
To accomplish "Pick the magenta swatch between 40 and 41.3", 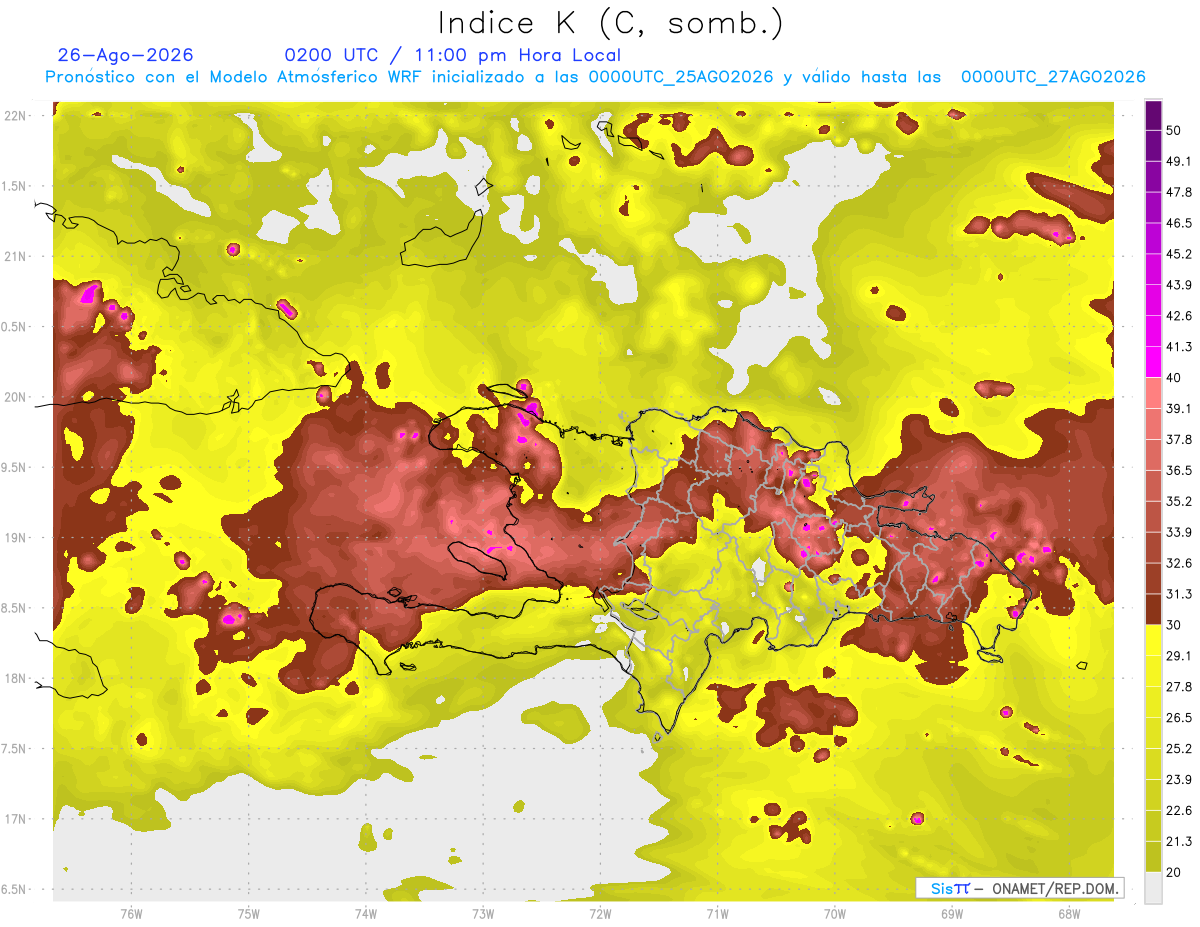I will point(1153,362).
